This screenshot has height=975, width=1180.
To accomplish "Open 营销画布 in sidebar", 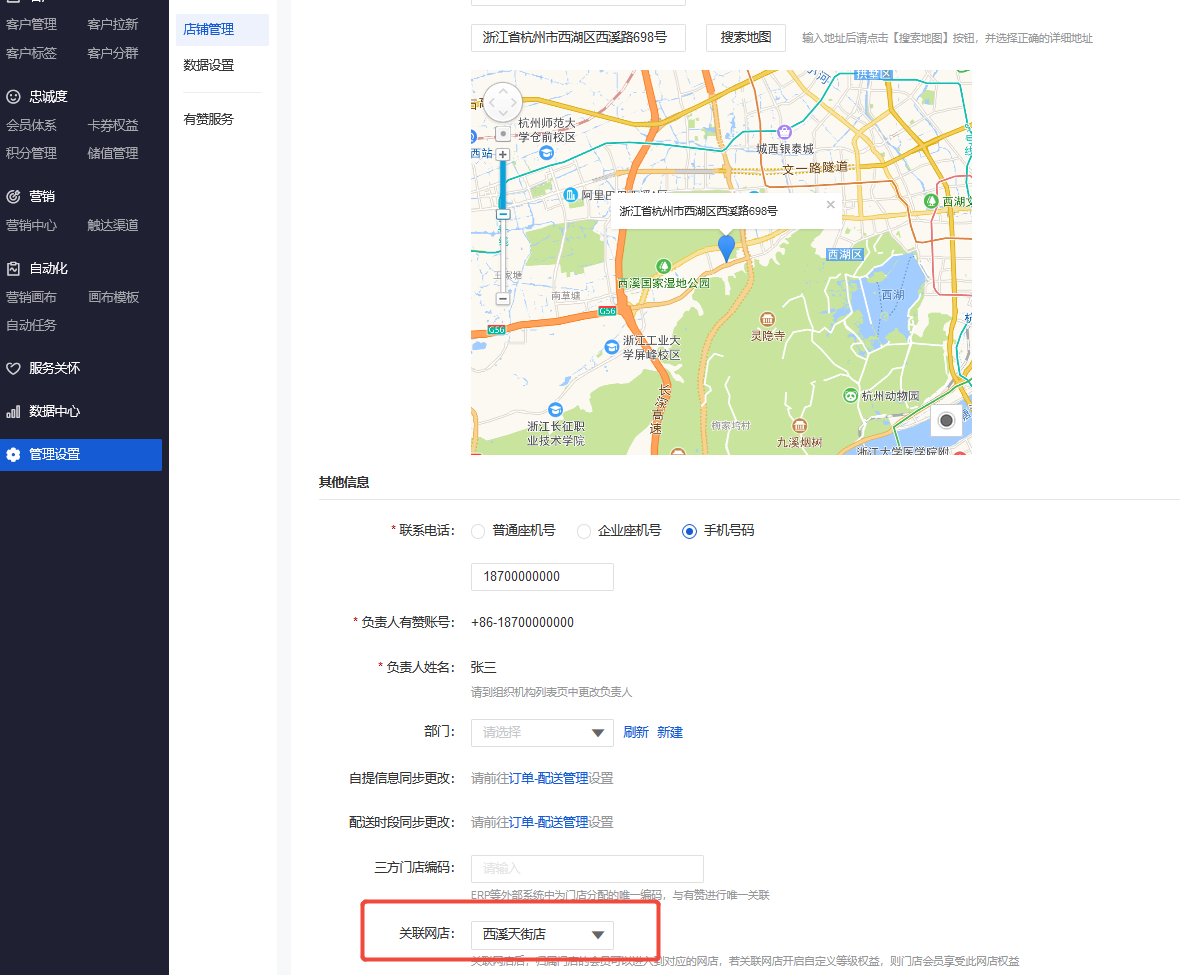I will pos(32,297).
